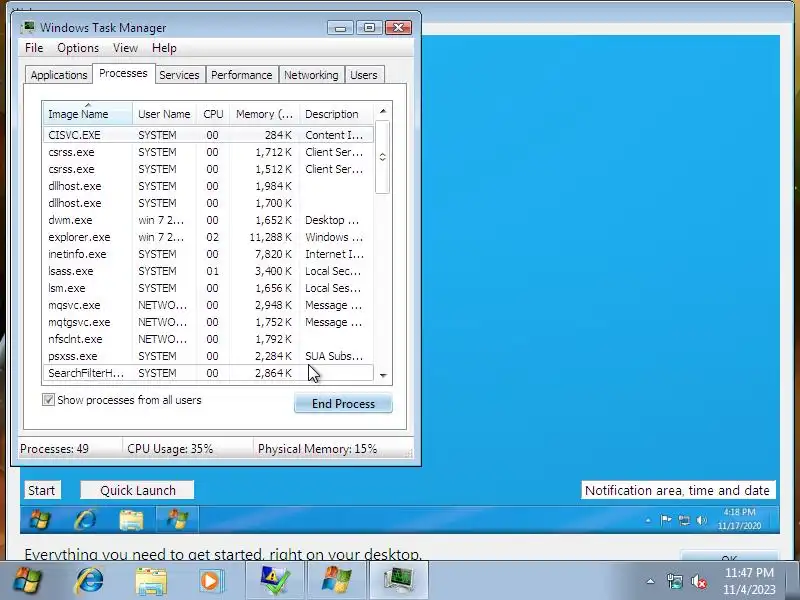Image resolution: width=800 pixels, height=600 pixels.
Task: Click Physical Memory: 15% in status bar
Action: click(x=317, y=449)
